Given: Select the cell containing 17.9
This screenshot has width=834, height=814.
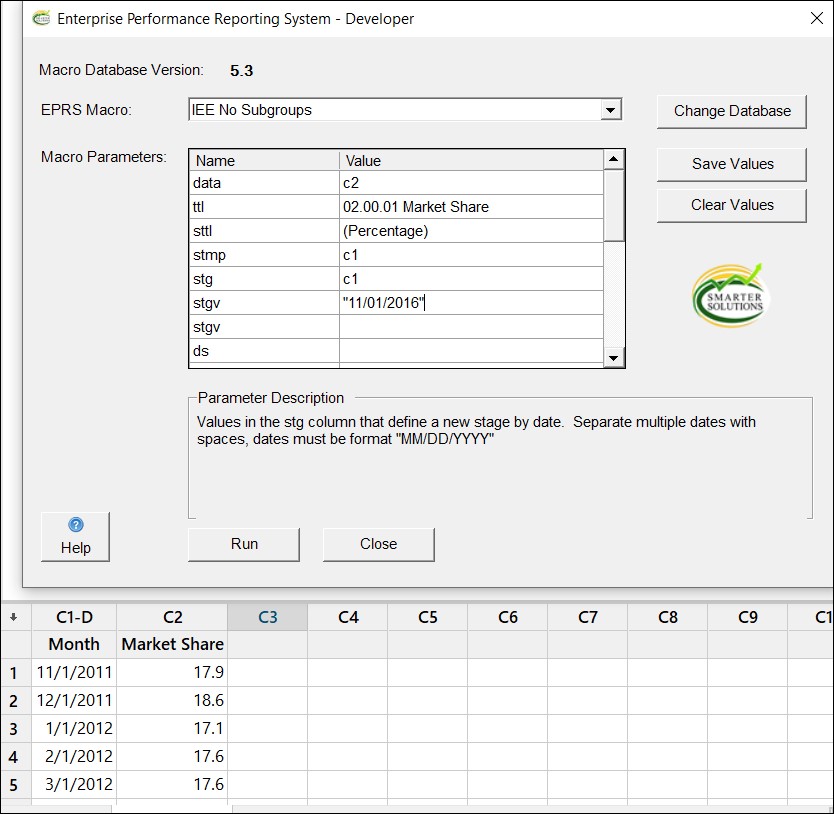Looking at the screenshot, I should point(172,672).
